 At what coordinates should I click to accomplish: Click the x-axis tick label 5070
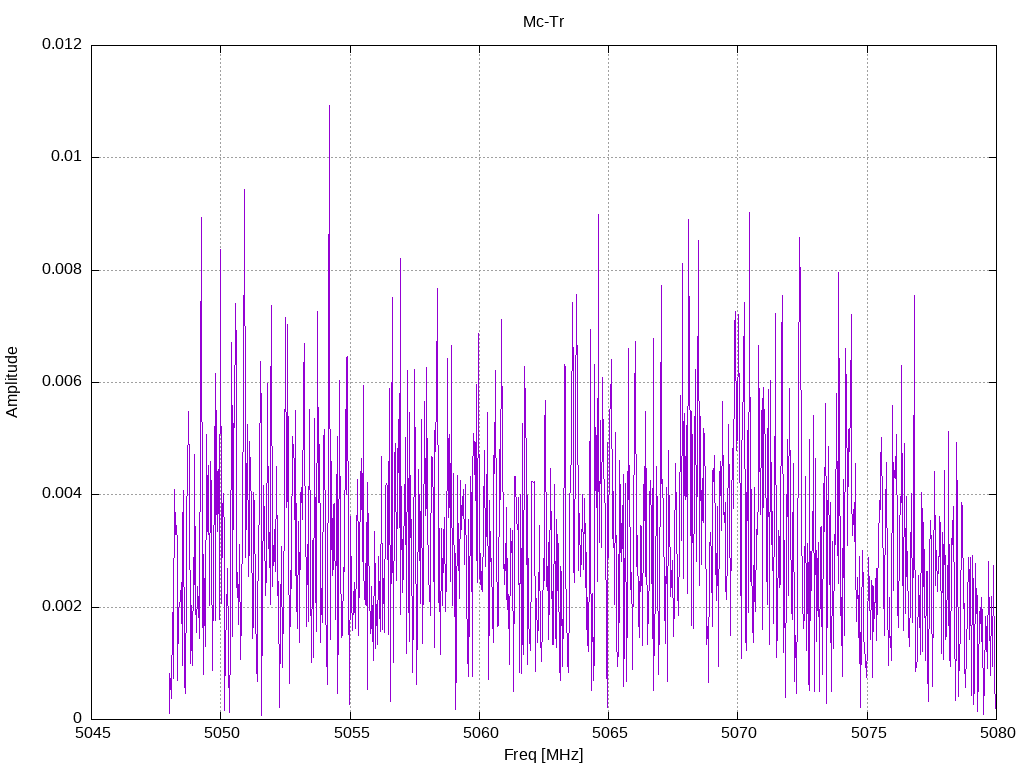[739, 733]
